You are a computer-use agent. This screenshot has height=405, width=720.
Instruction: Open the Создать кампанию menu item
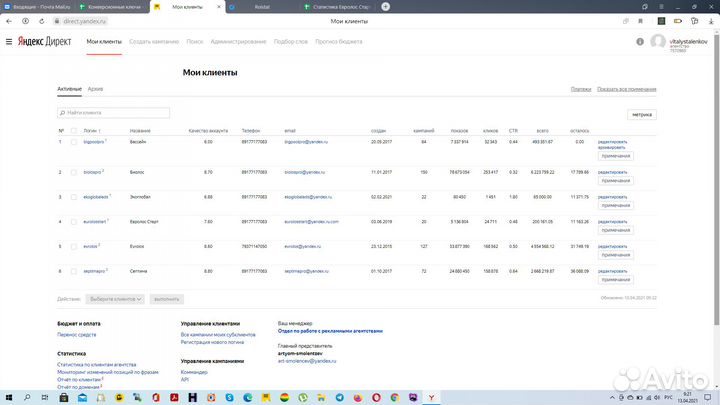coord(153,42)
